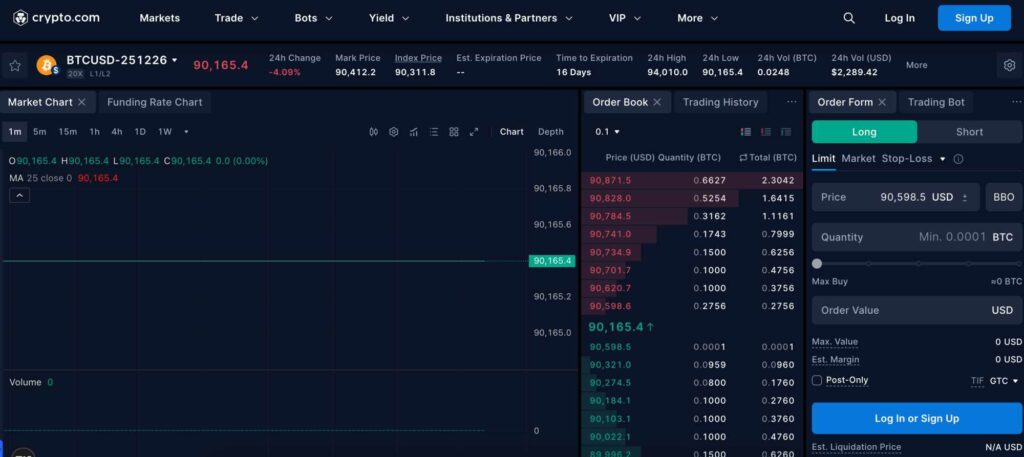Open chart layout grid icon

tap(454, 132)
